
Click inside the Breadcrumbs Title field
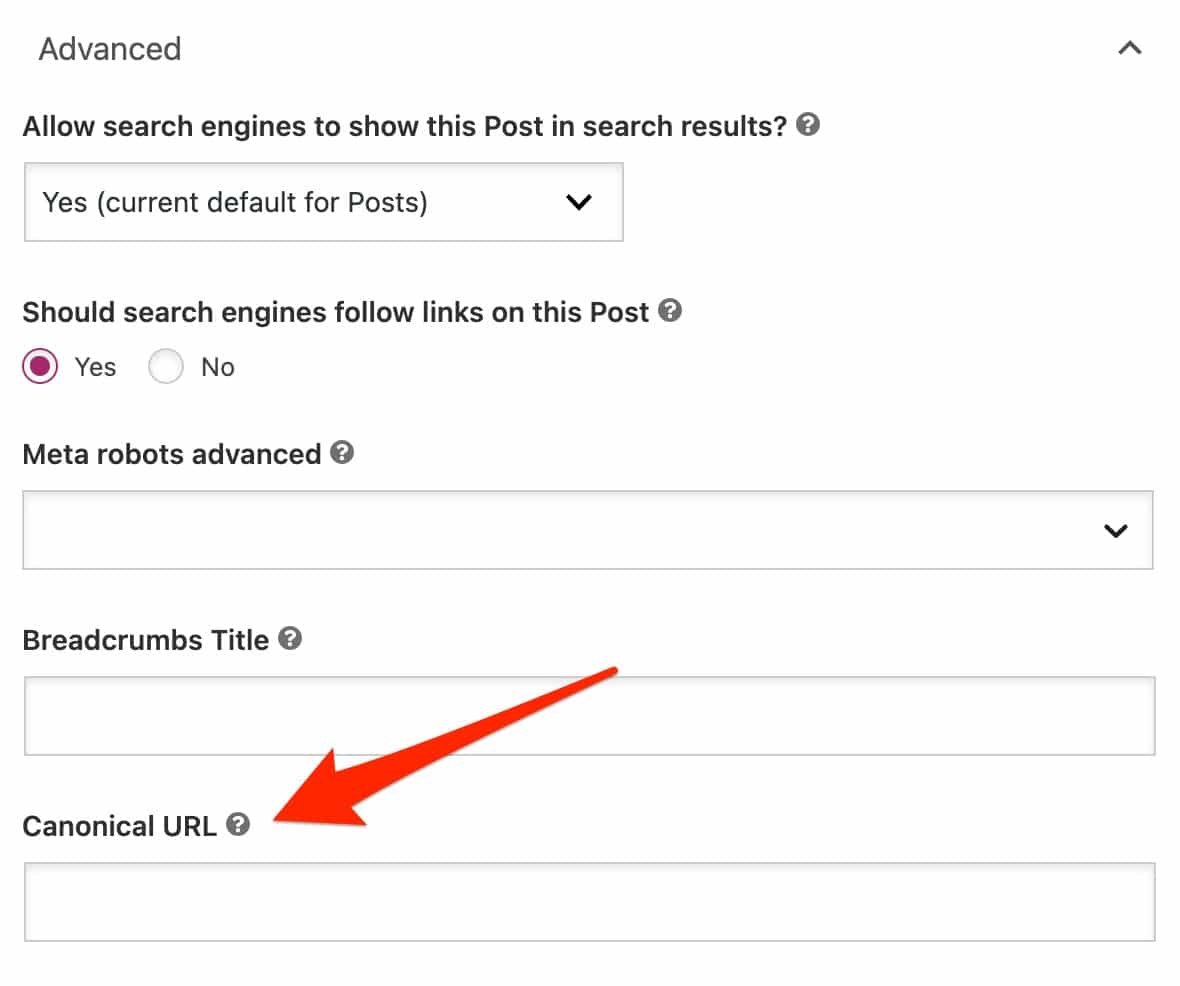pyautogui.click(x=590, y=715)
